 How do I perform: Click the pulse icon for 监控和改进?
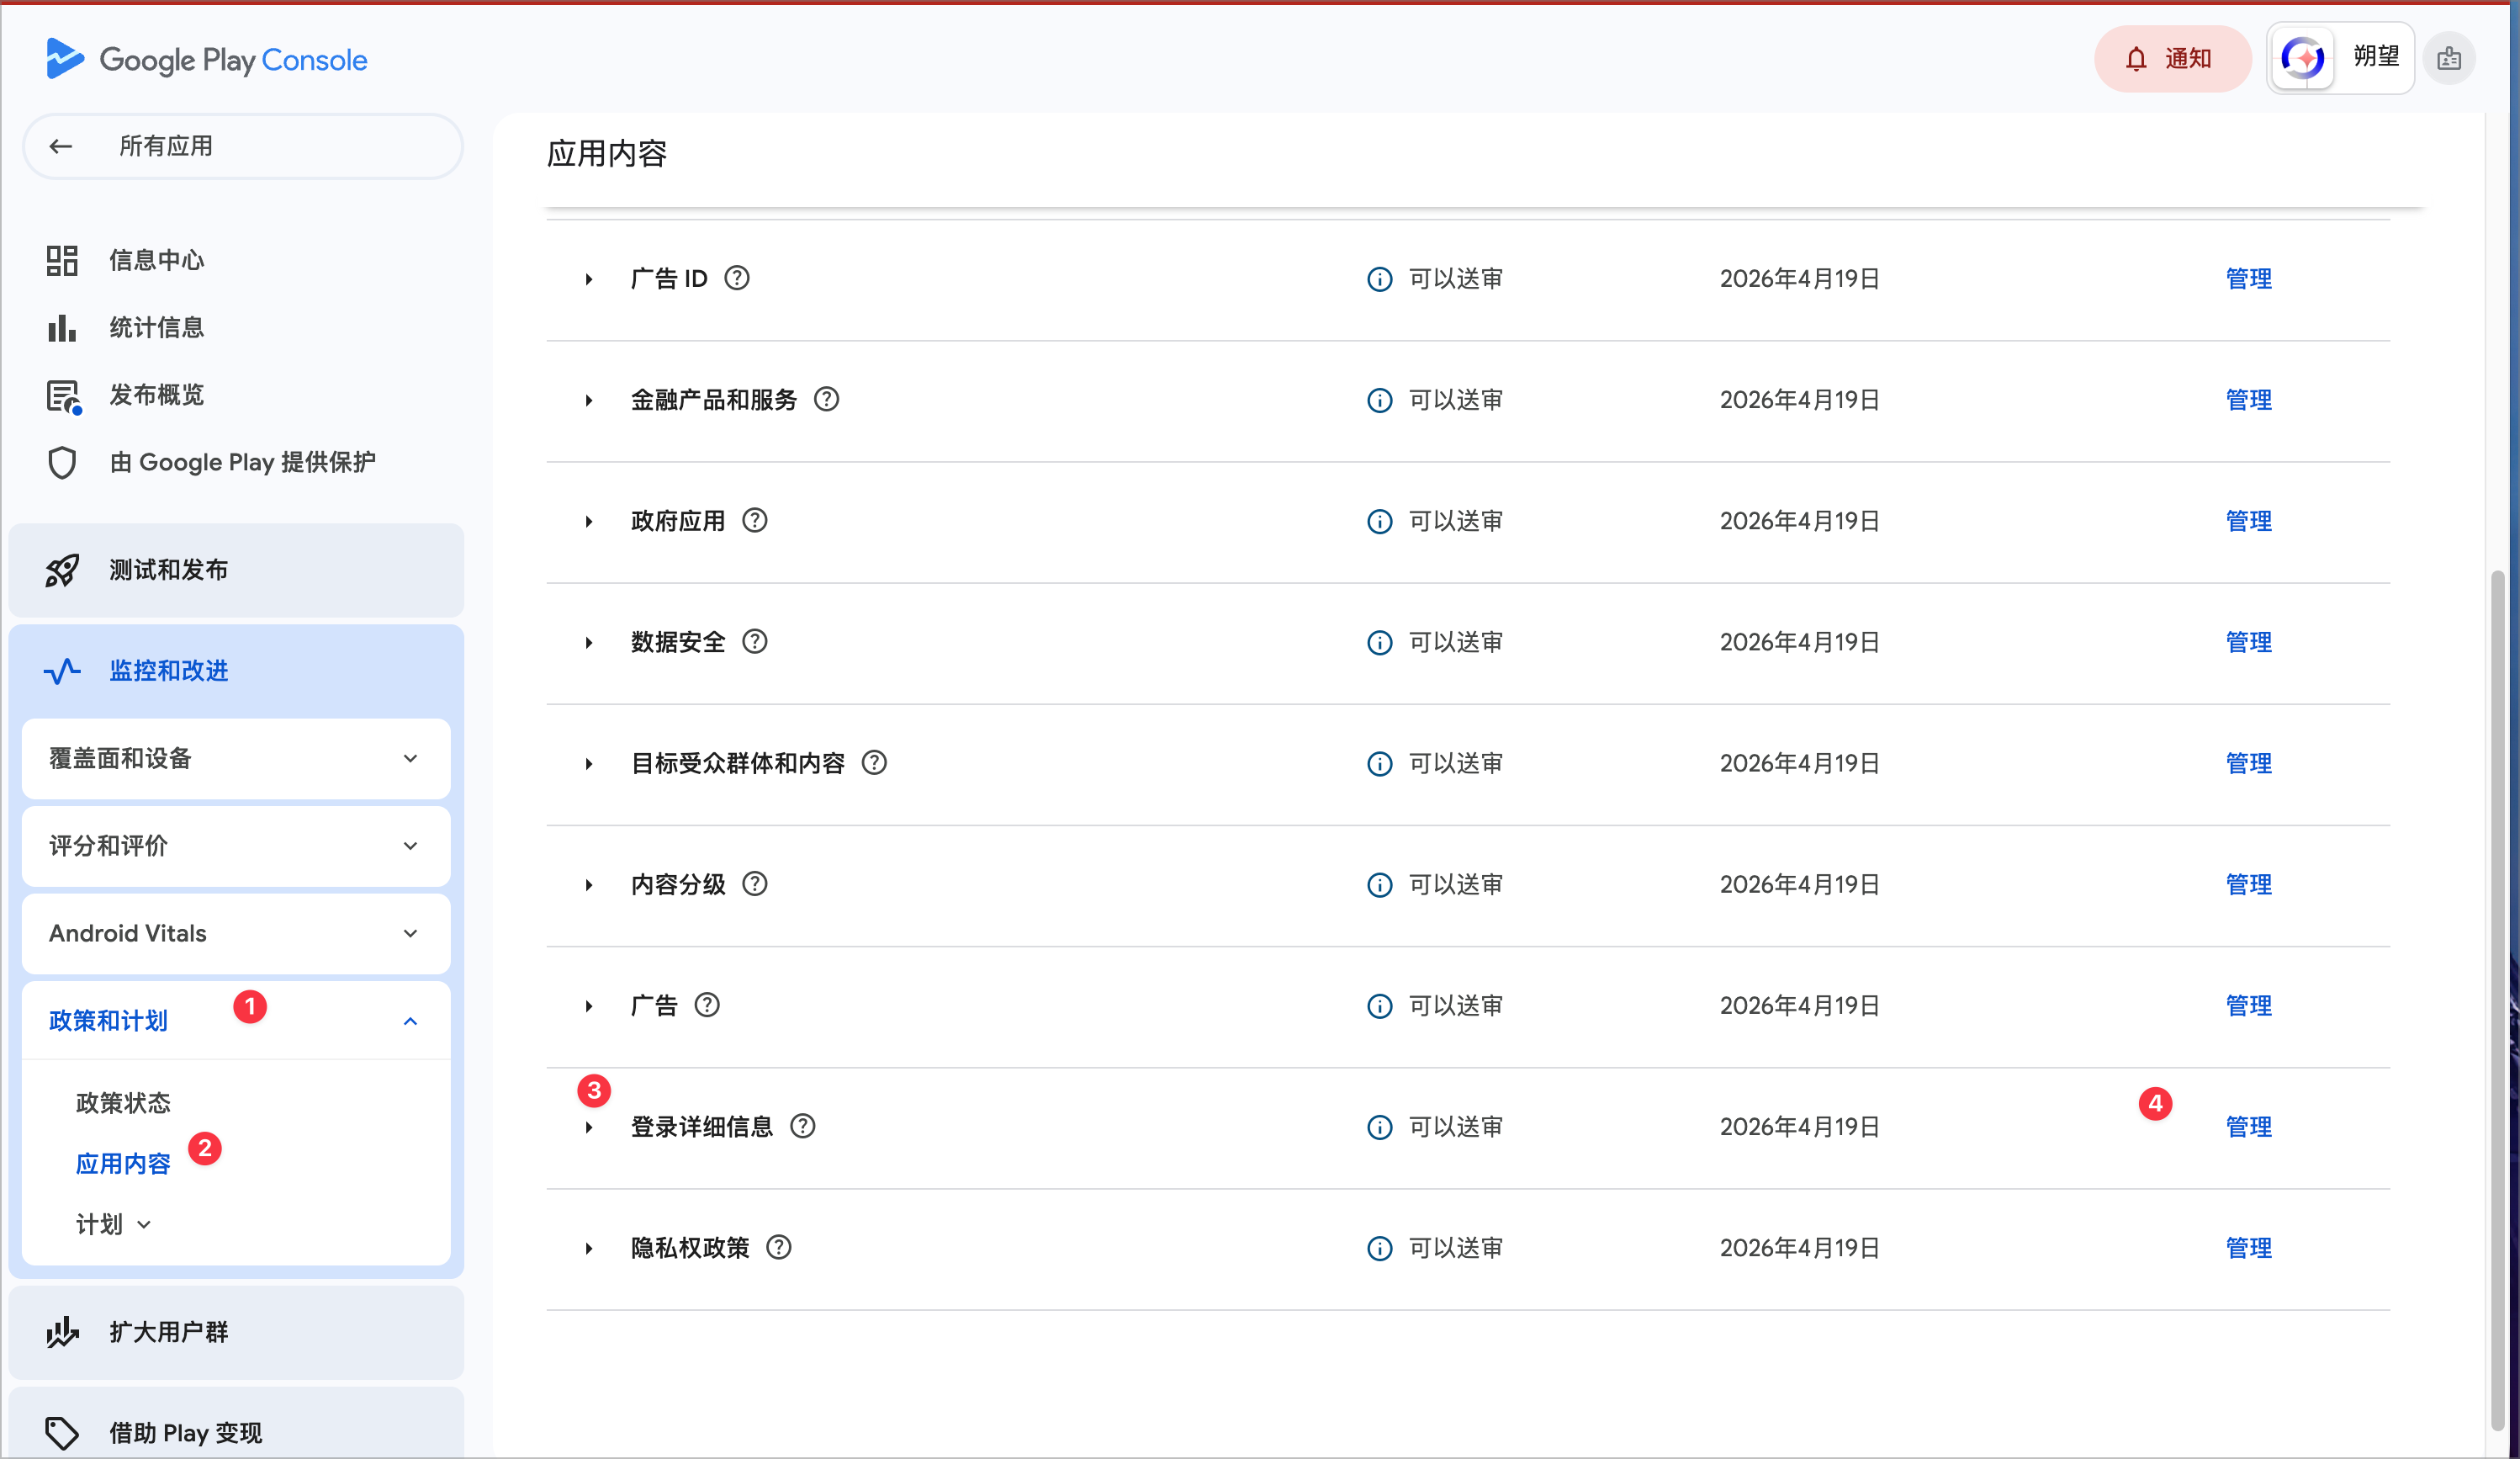(62, 670)
